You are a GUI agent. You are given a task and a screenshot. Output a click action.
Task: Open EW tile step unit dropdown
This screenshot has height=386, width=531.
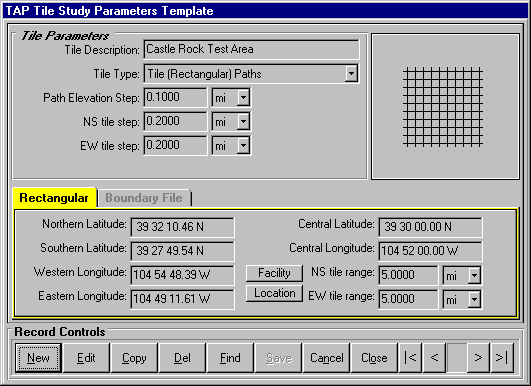(x=243, y=146)
